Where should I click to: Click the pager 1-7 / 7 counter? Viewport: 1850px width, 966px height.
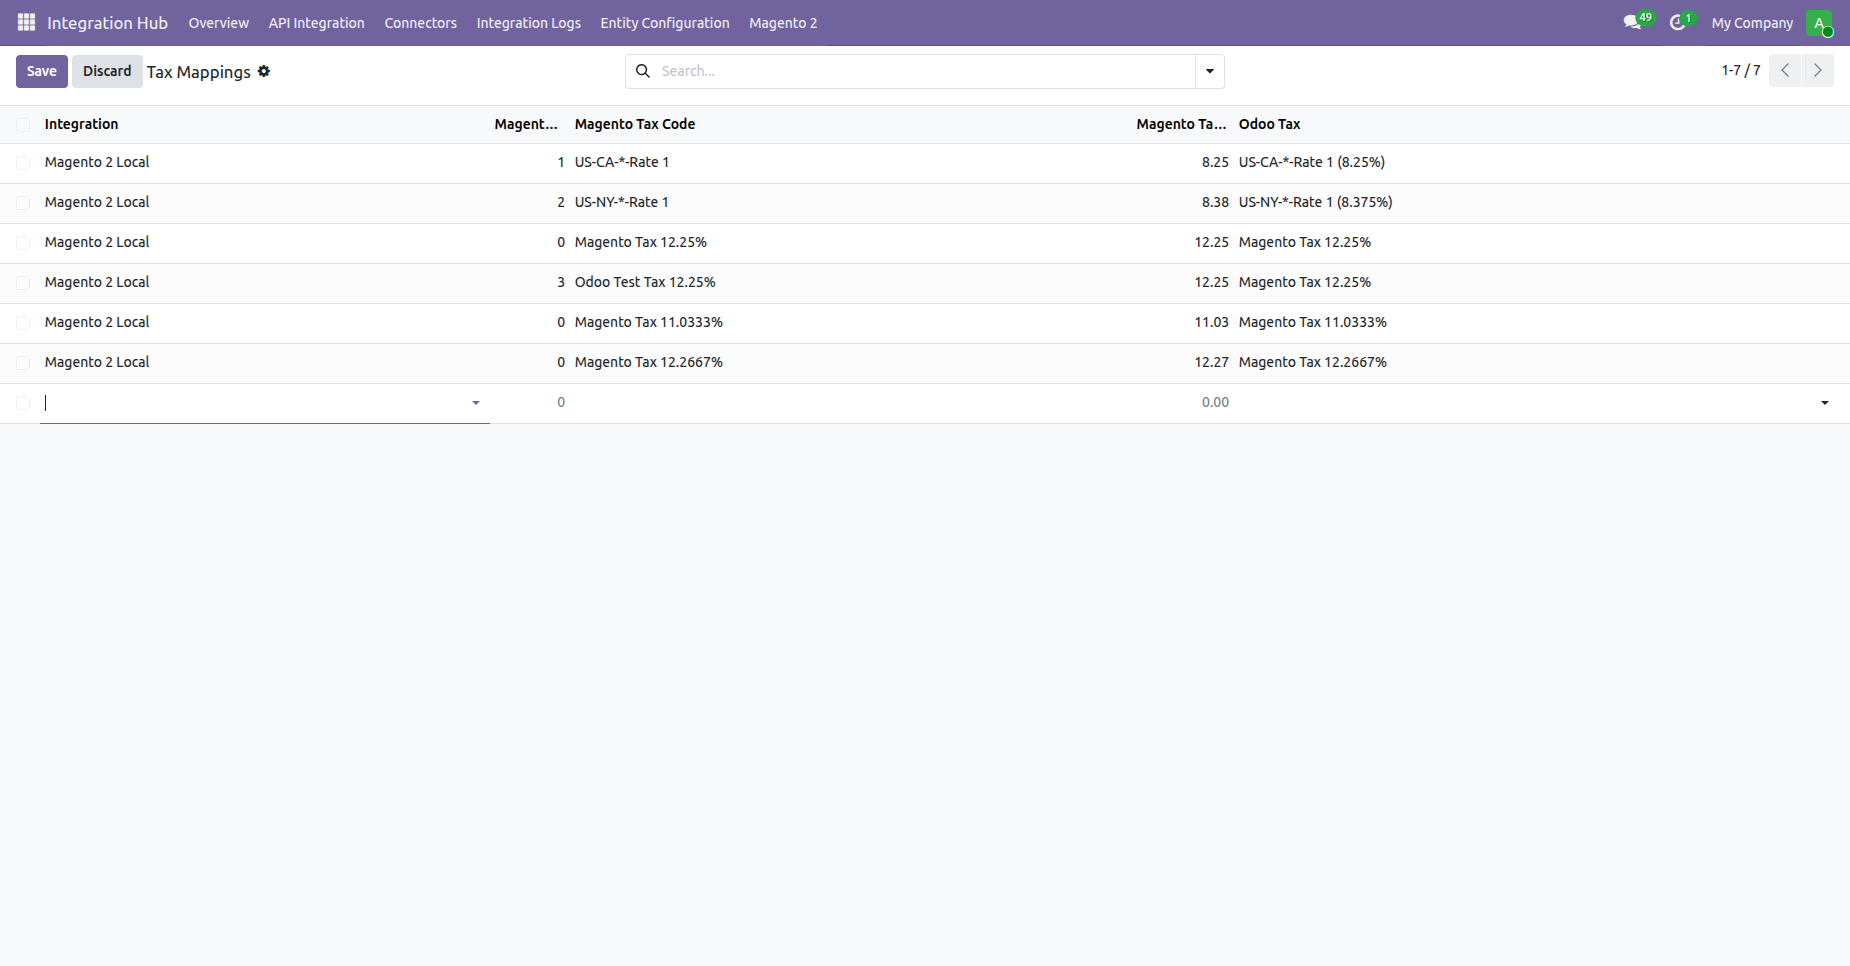(1741, 70)
